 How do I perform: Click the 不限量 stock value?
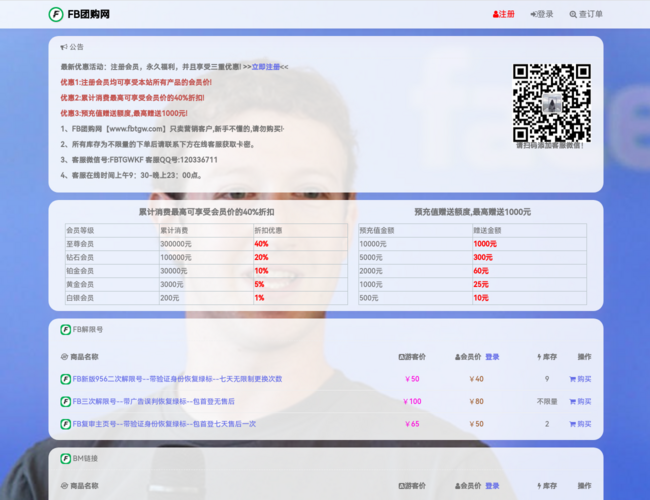pyautogui.click(x=547, y=401)
